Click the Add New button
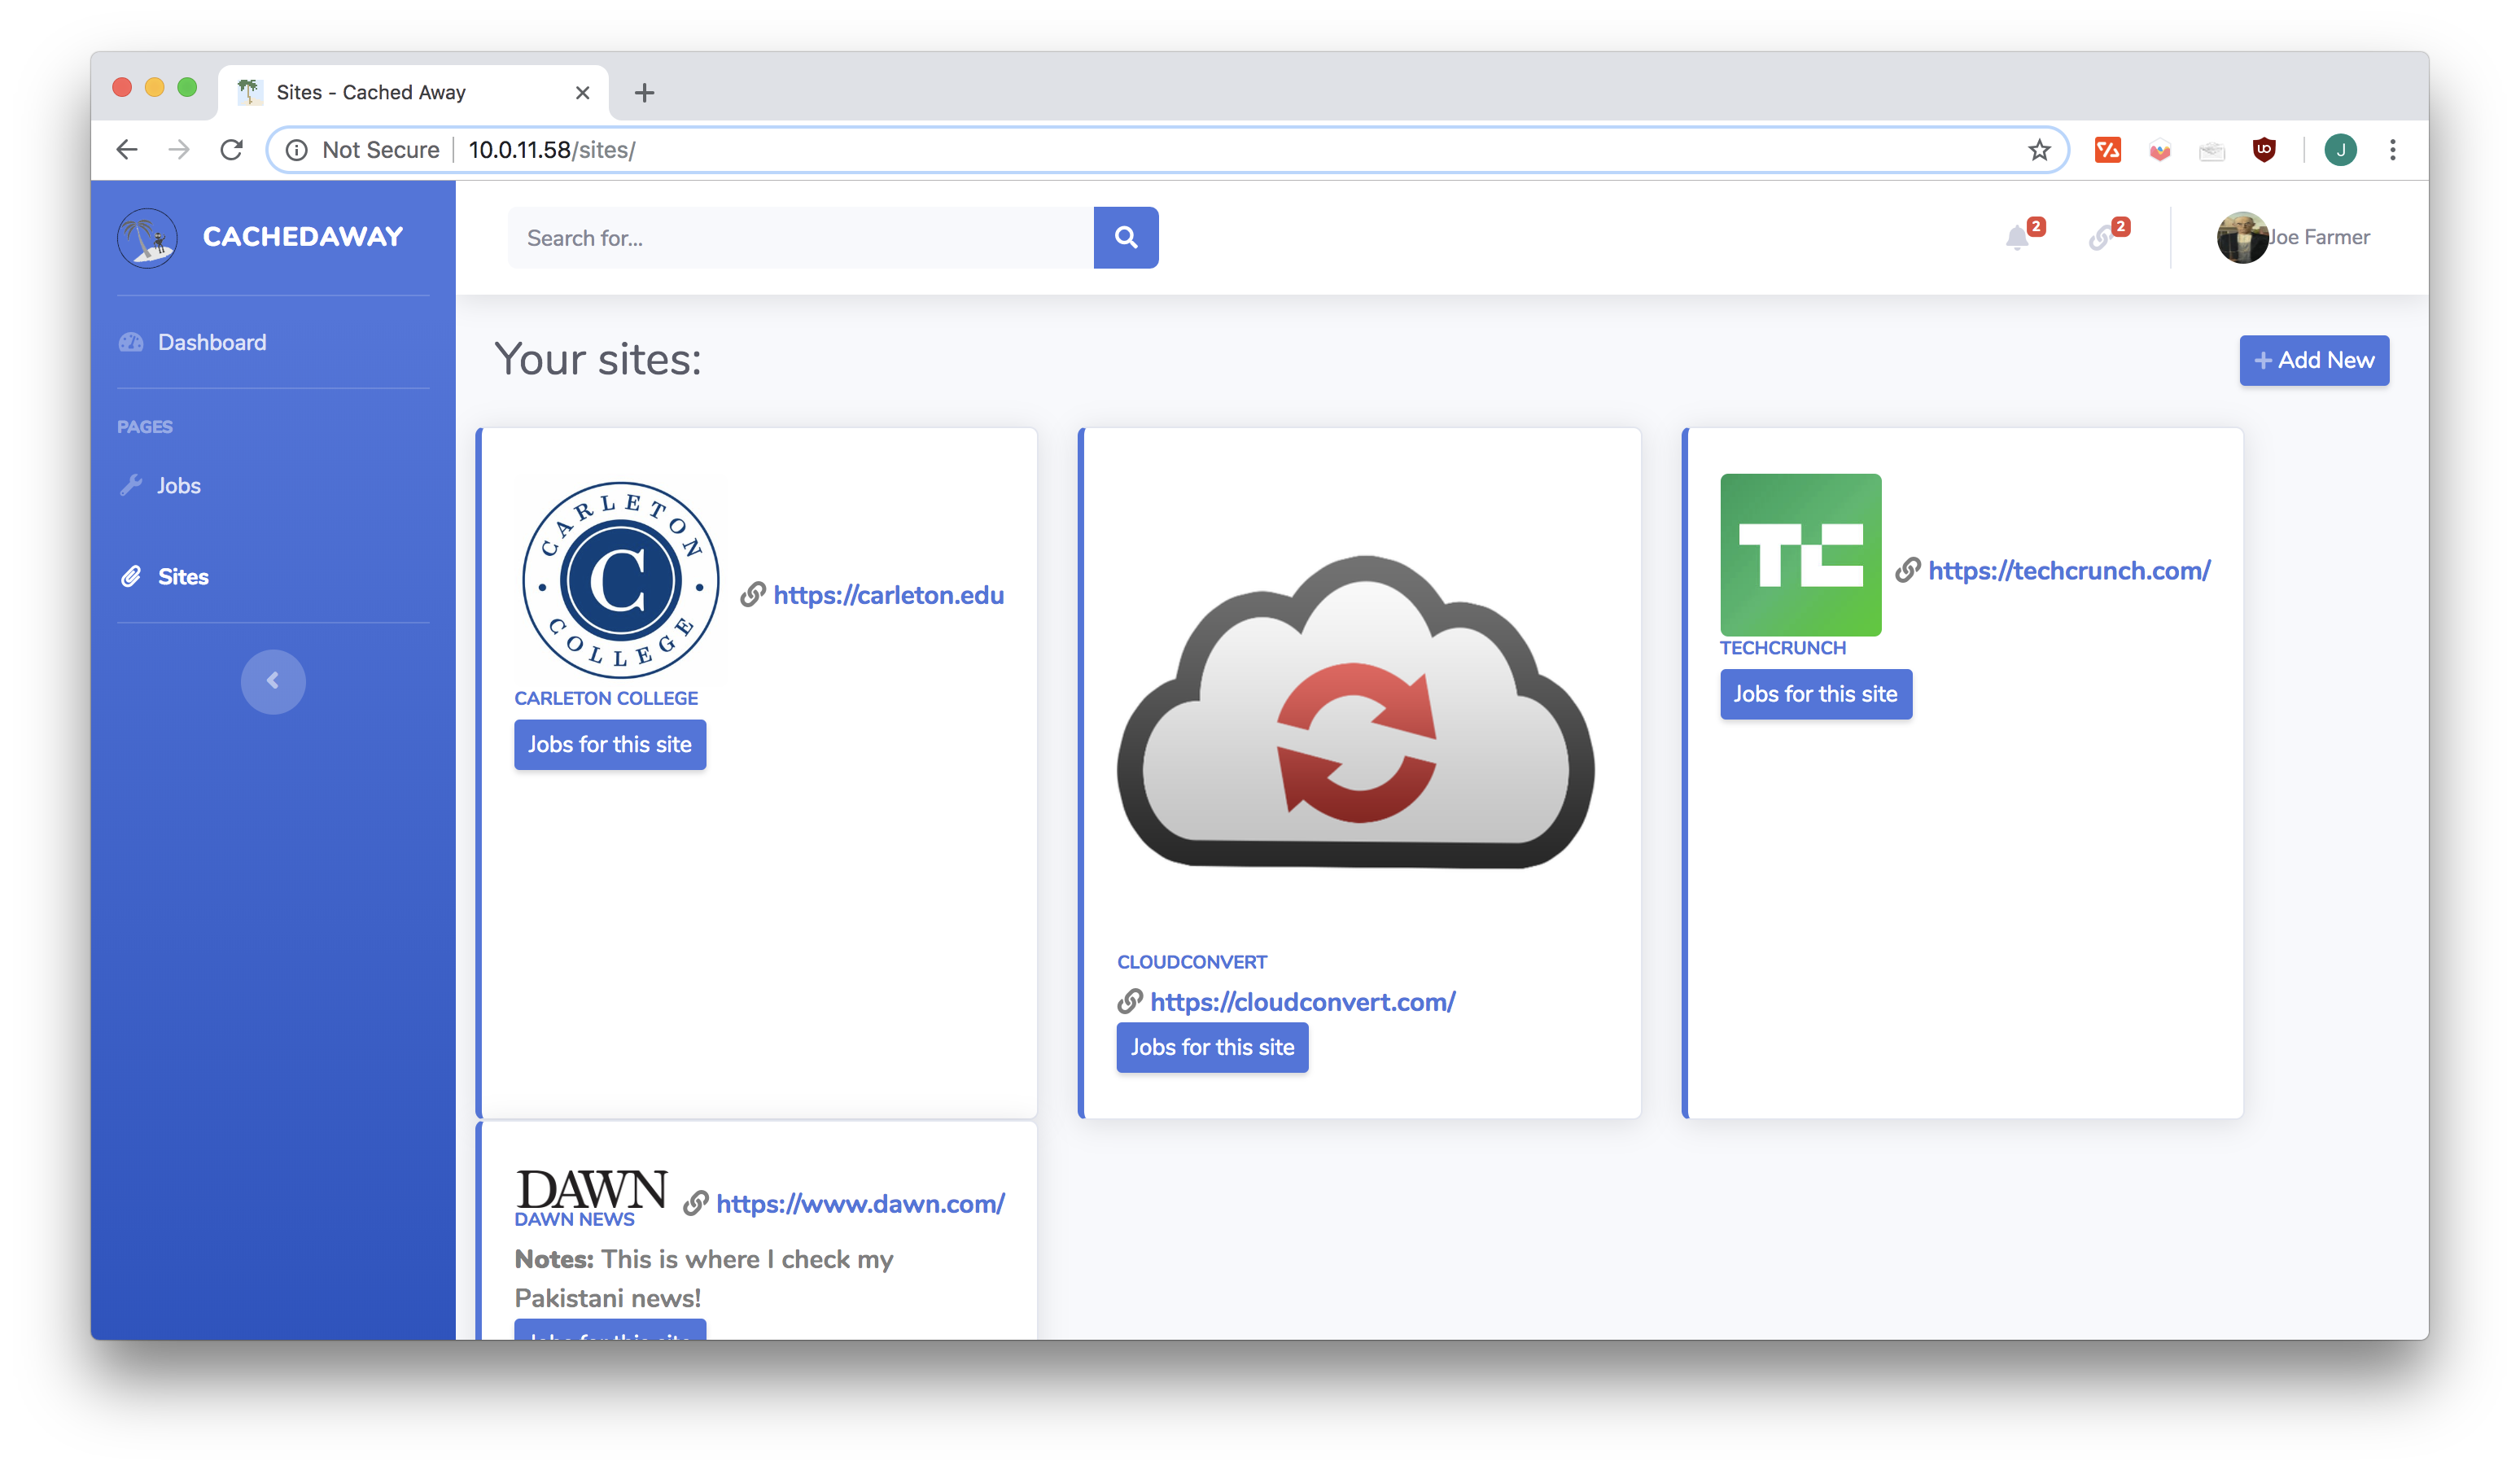This screenshot has height=1470, width=2520. pyautogui.click(x=2313, y=360)
